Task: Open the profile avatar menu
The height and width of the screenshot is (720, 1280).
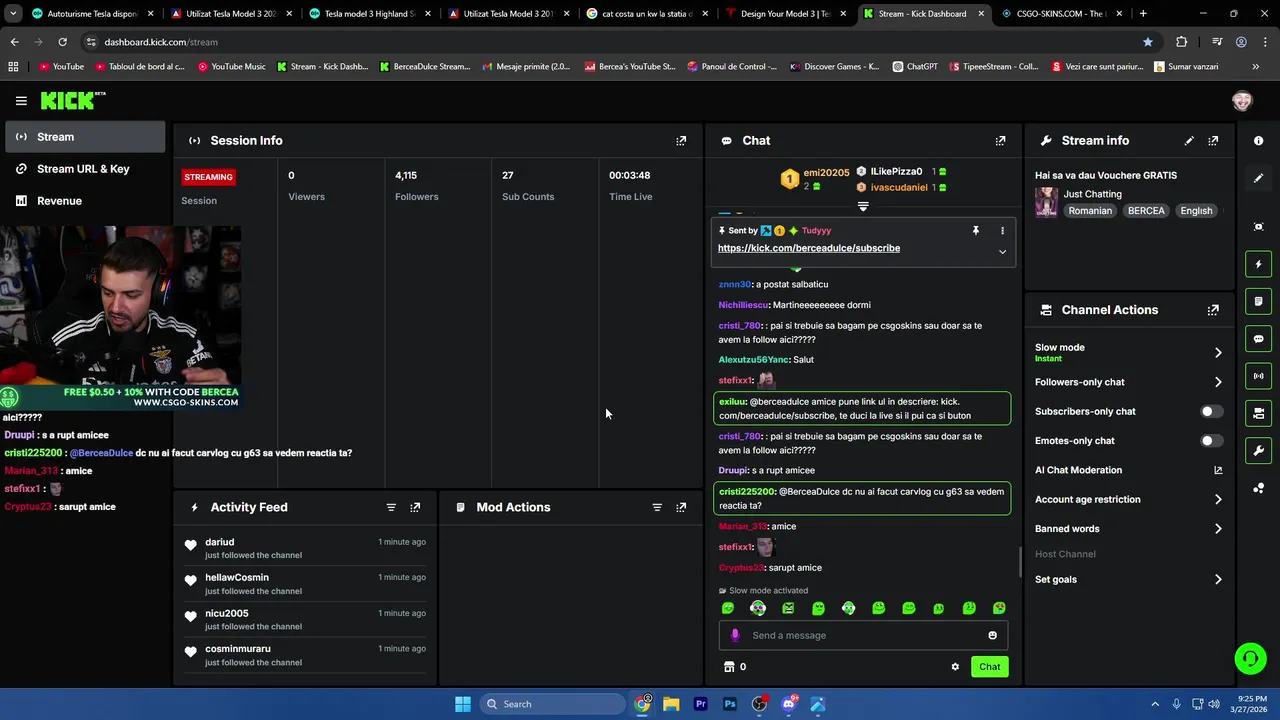Action: (x=1242, y=101)
